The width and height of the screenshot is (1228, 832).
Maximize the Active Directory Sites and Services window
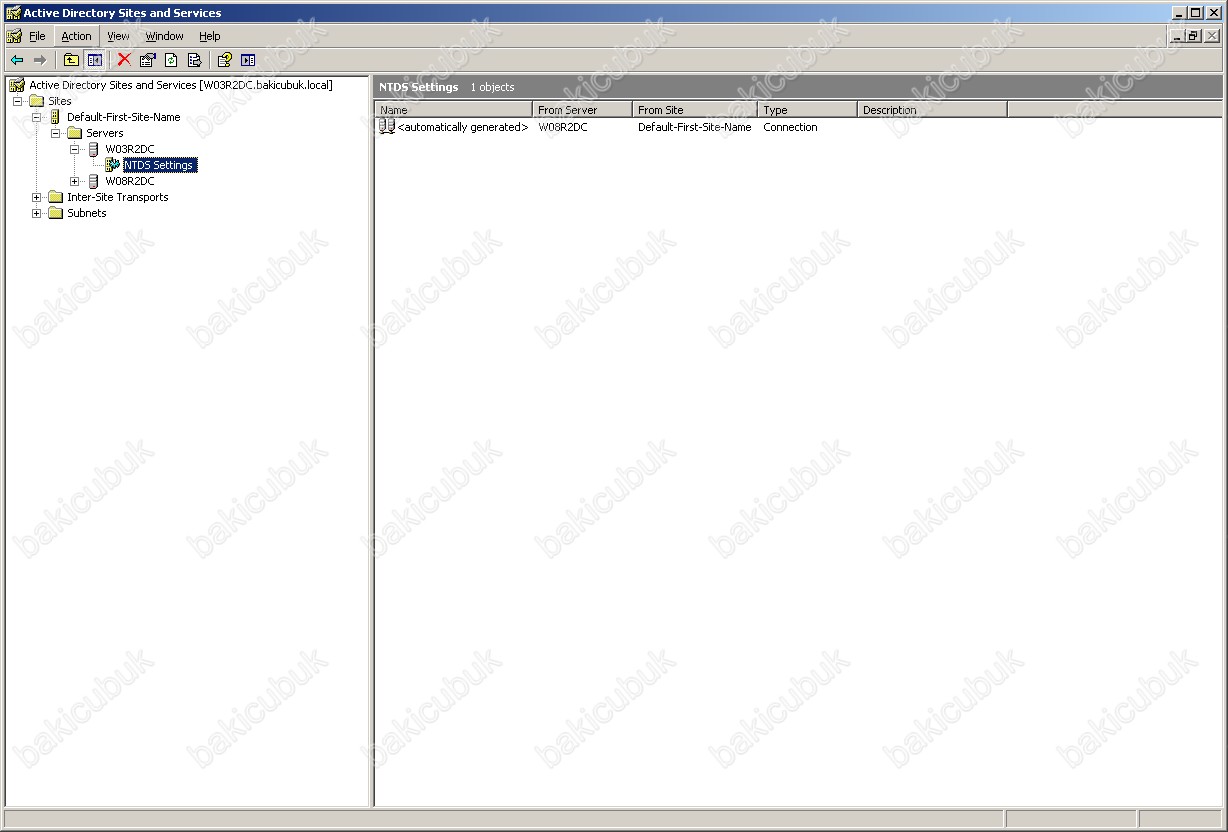coord(1194,13)
